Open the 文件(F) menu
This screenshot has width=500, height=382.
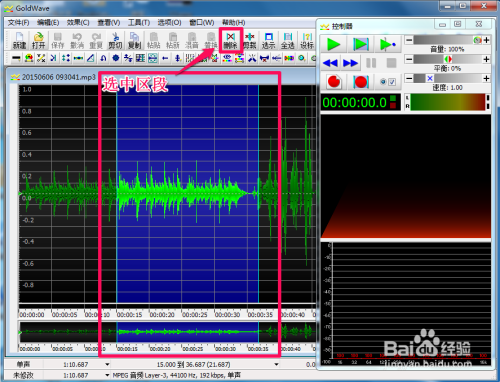pos(18,22)
